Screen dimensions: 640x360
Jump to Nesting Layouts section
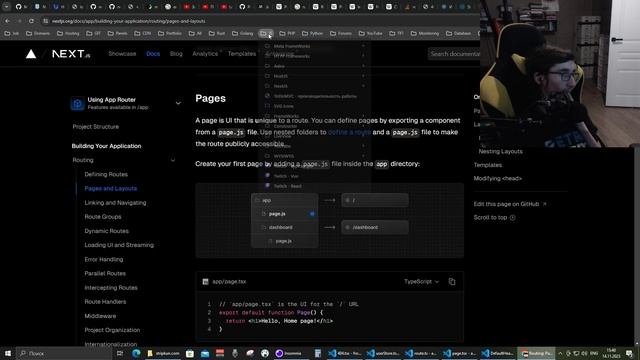pyautogui.click(x=500, y=151)
